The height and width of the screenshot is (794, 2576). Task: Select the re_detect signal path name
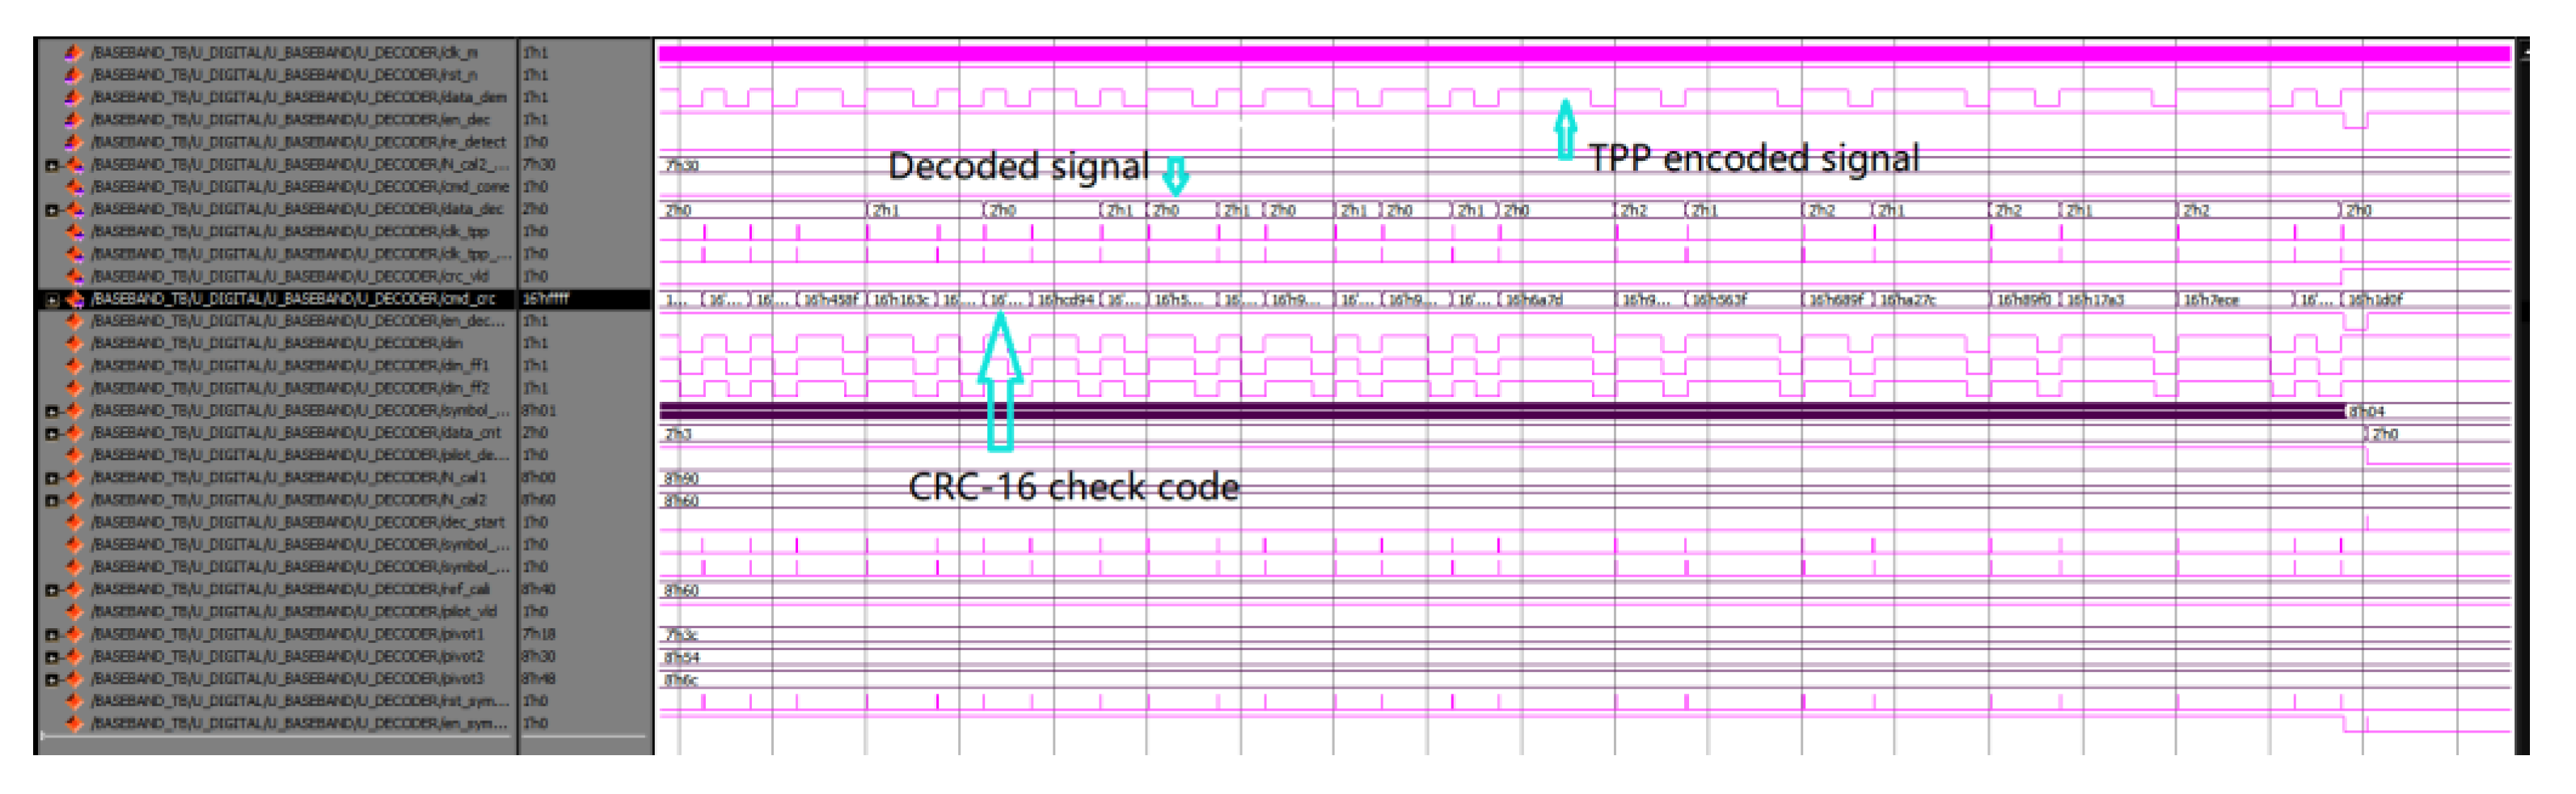click(x=299, y=142)
